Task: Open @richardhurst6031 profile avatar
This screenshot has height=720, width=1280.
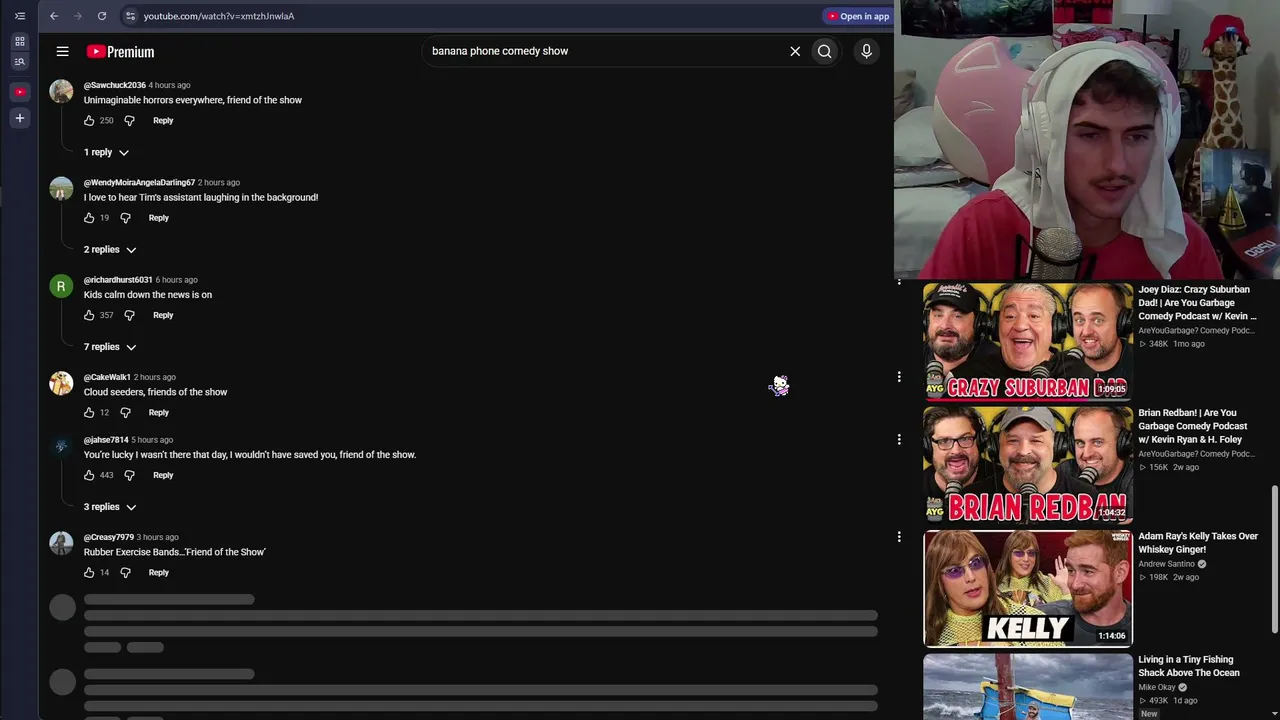Action: tap(61, 287)
